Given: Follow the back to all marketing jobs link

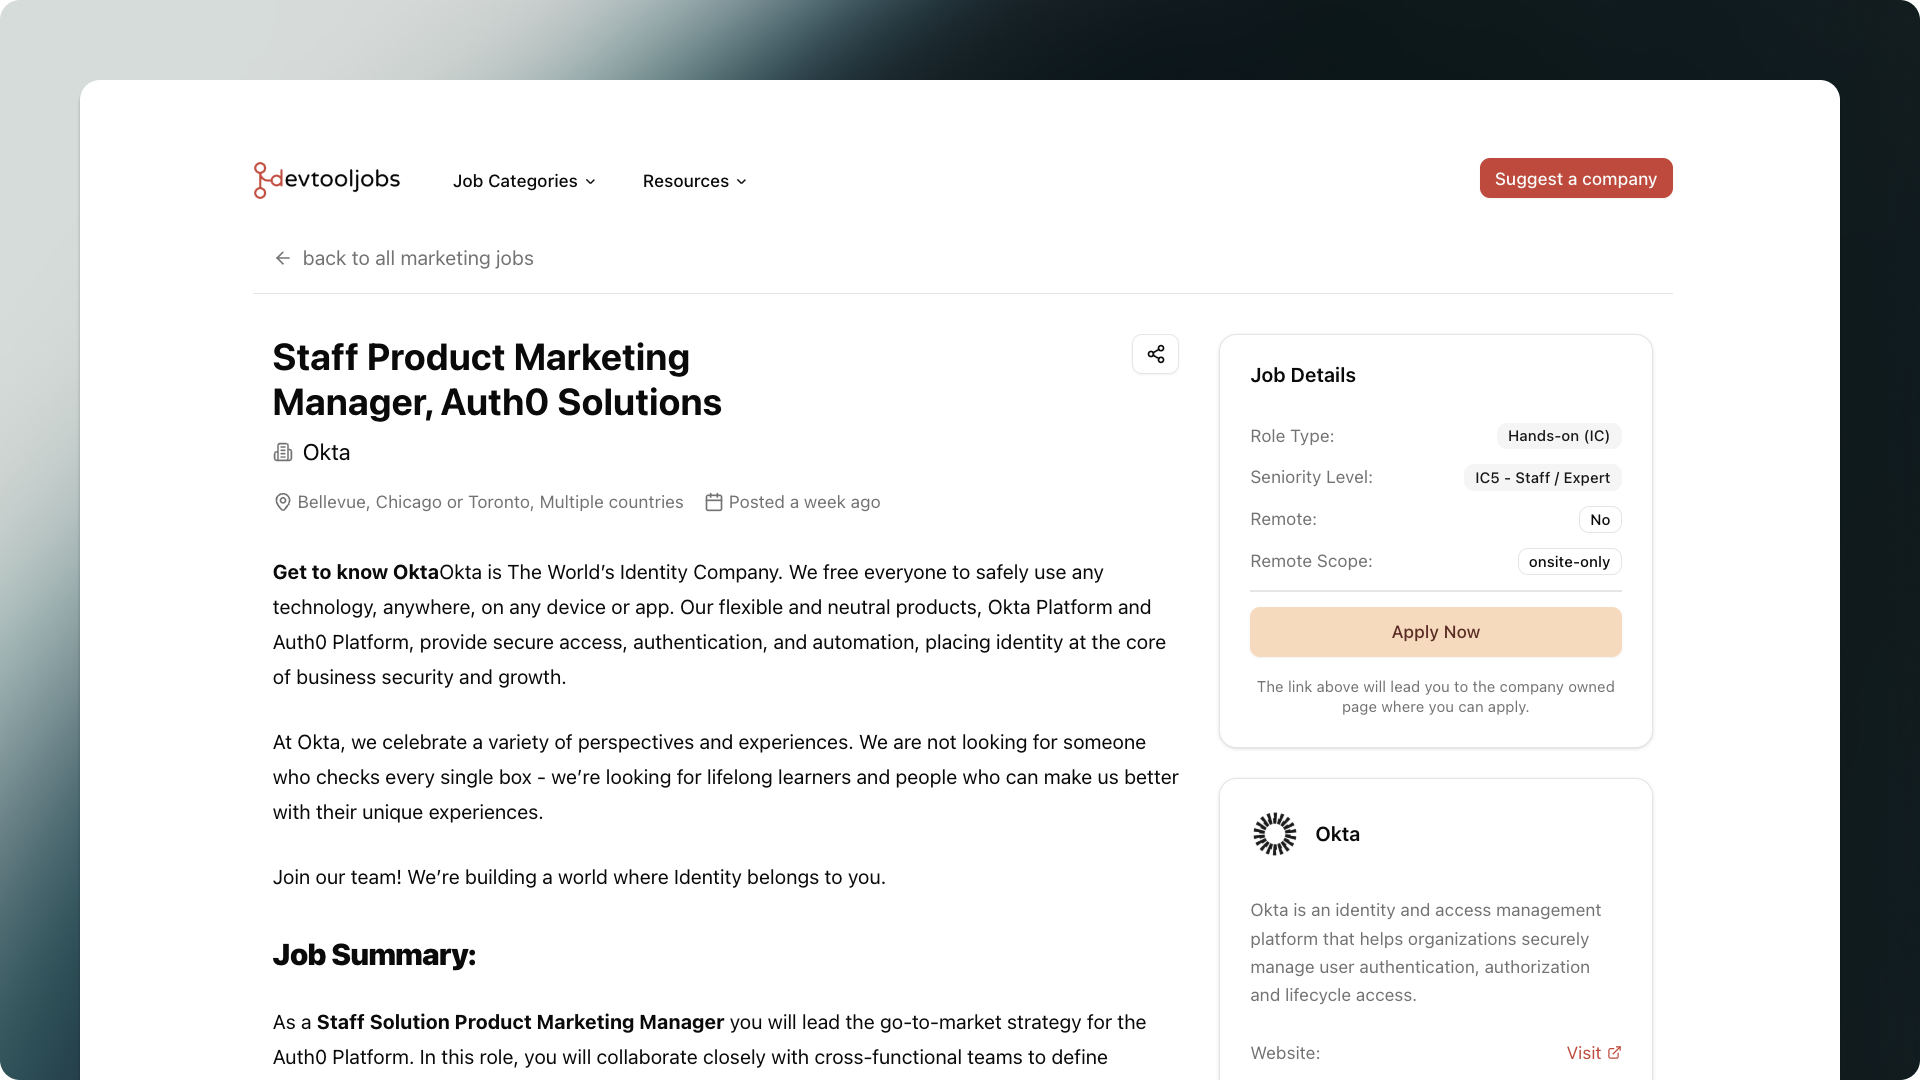Looking at the screenshot, I should click(419, 258).
